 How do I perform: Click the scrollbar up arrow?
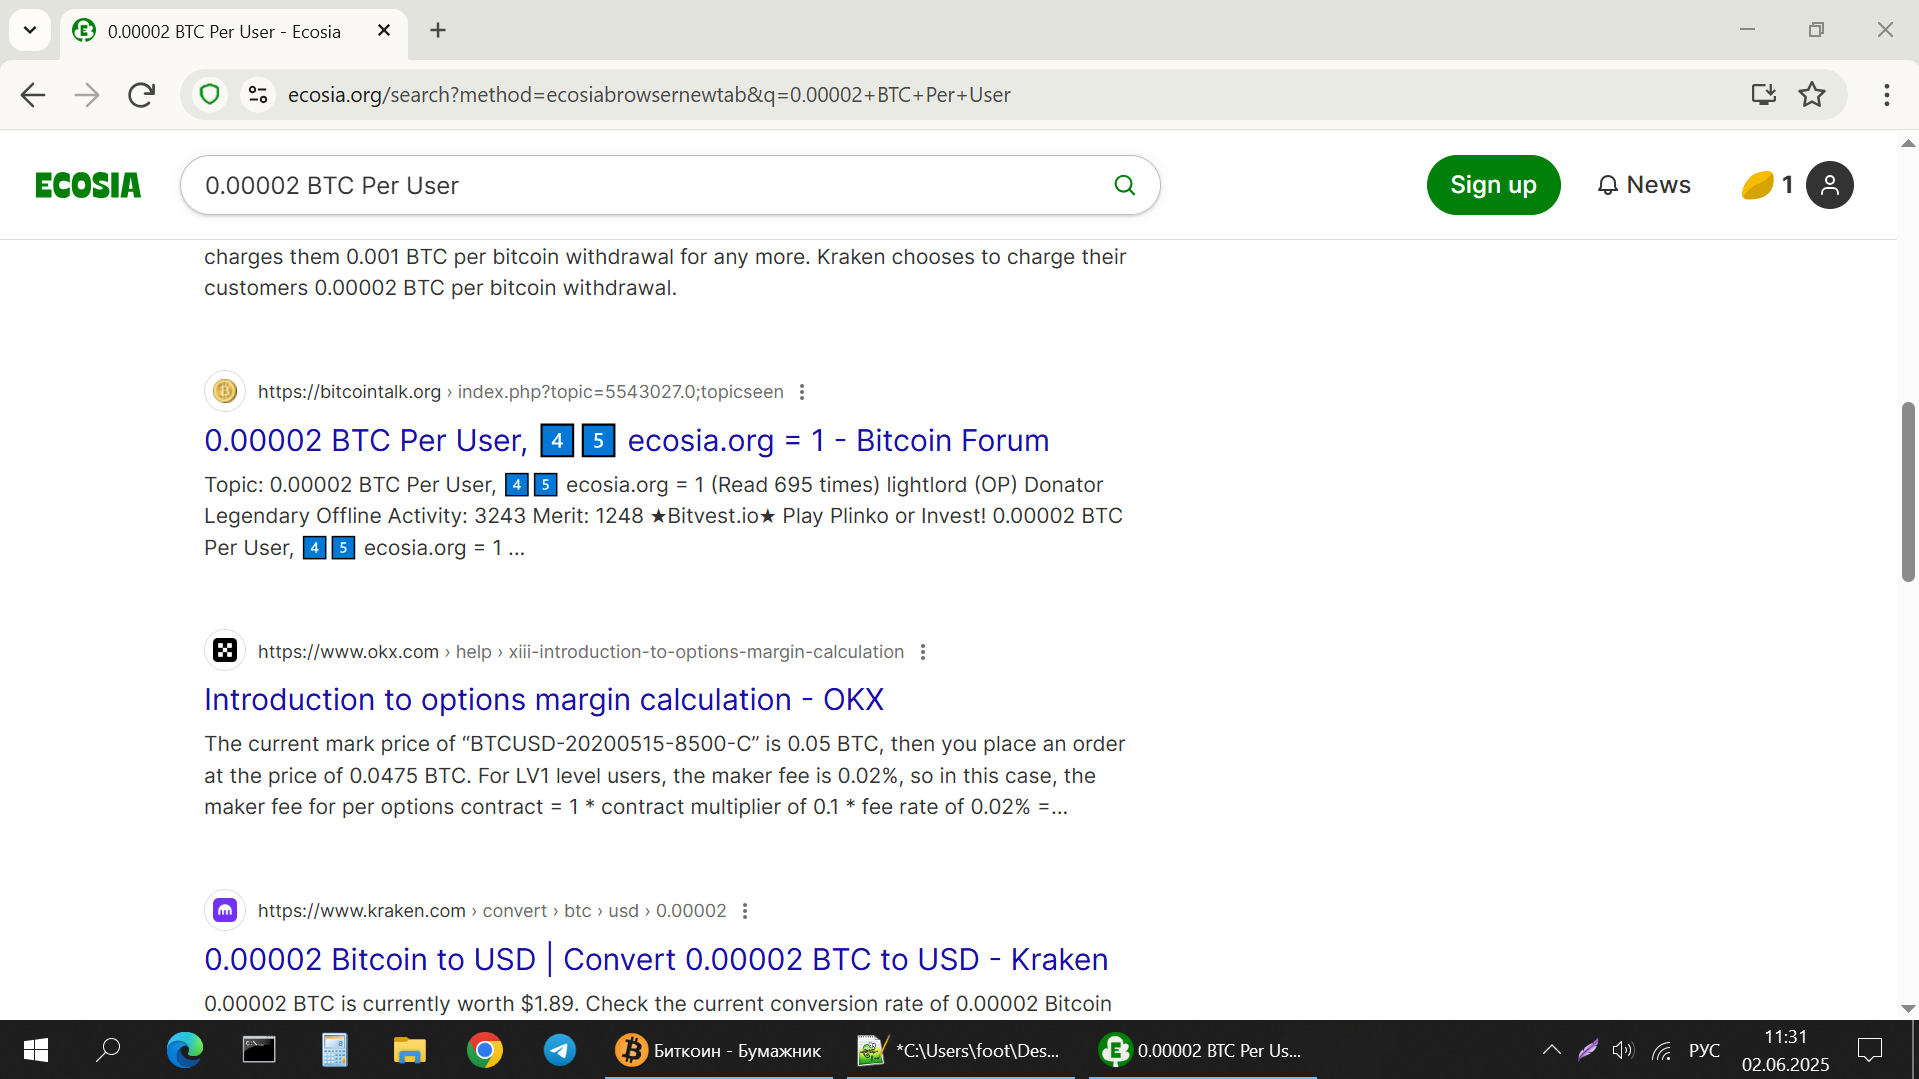point(1908,144)
